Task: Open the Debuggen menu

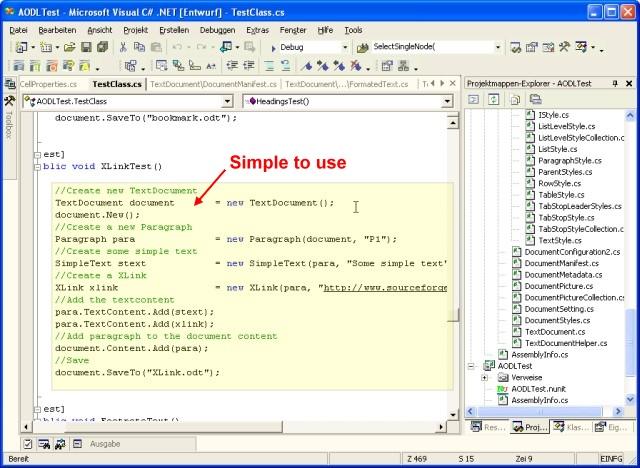Action: click(x=216, y=30)
